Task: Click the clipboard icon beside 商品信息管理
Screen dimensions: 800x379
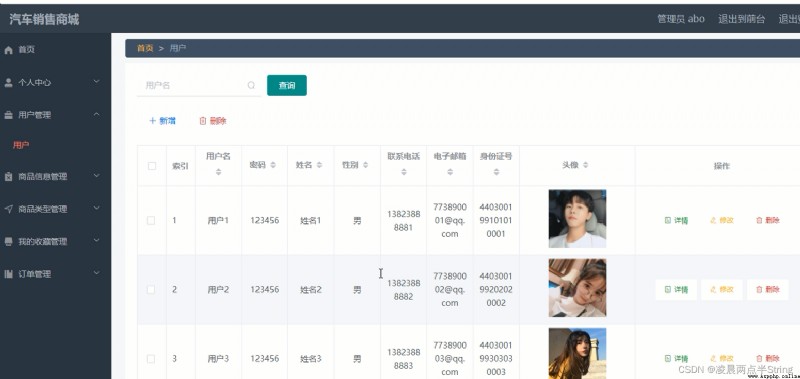Action: [8, 176]
